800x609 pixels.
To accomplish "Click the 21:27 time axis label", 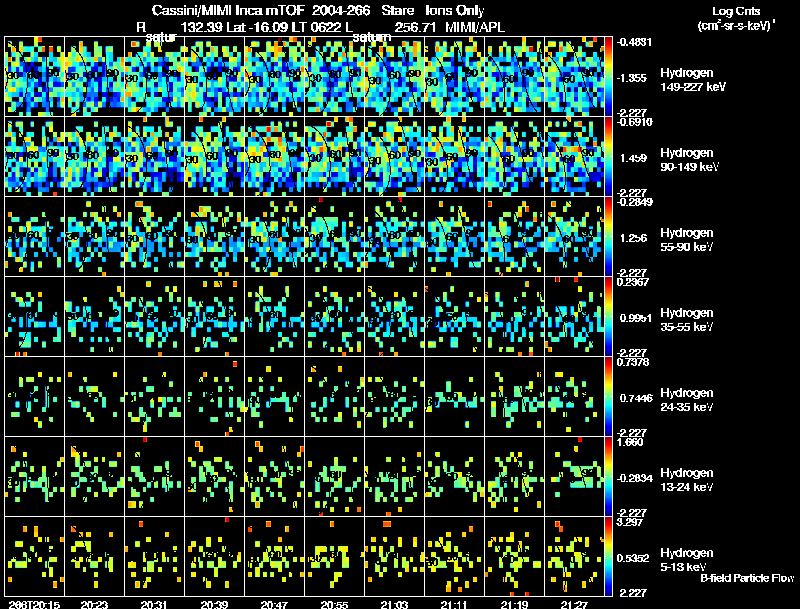I will [x=574, y=604].
